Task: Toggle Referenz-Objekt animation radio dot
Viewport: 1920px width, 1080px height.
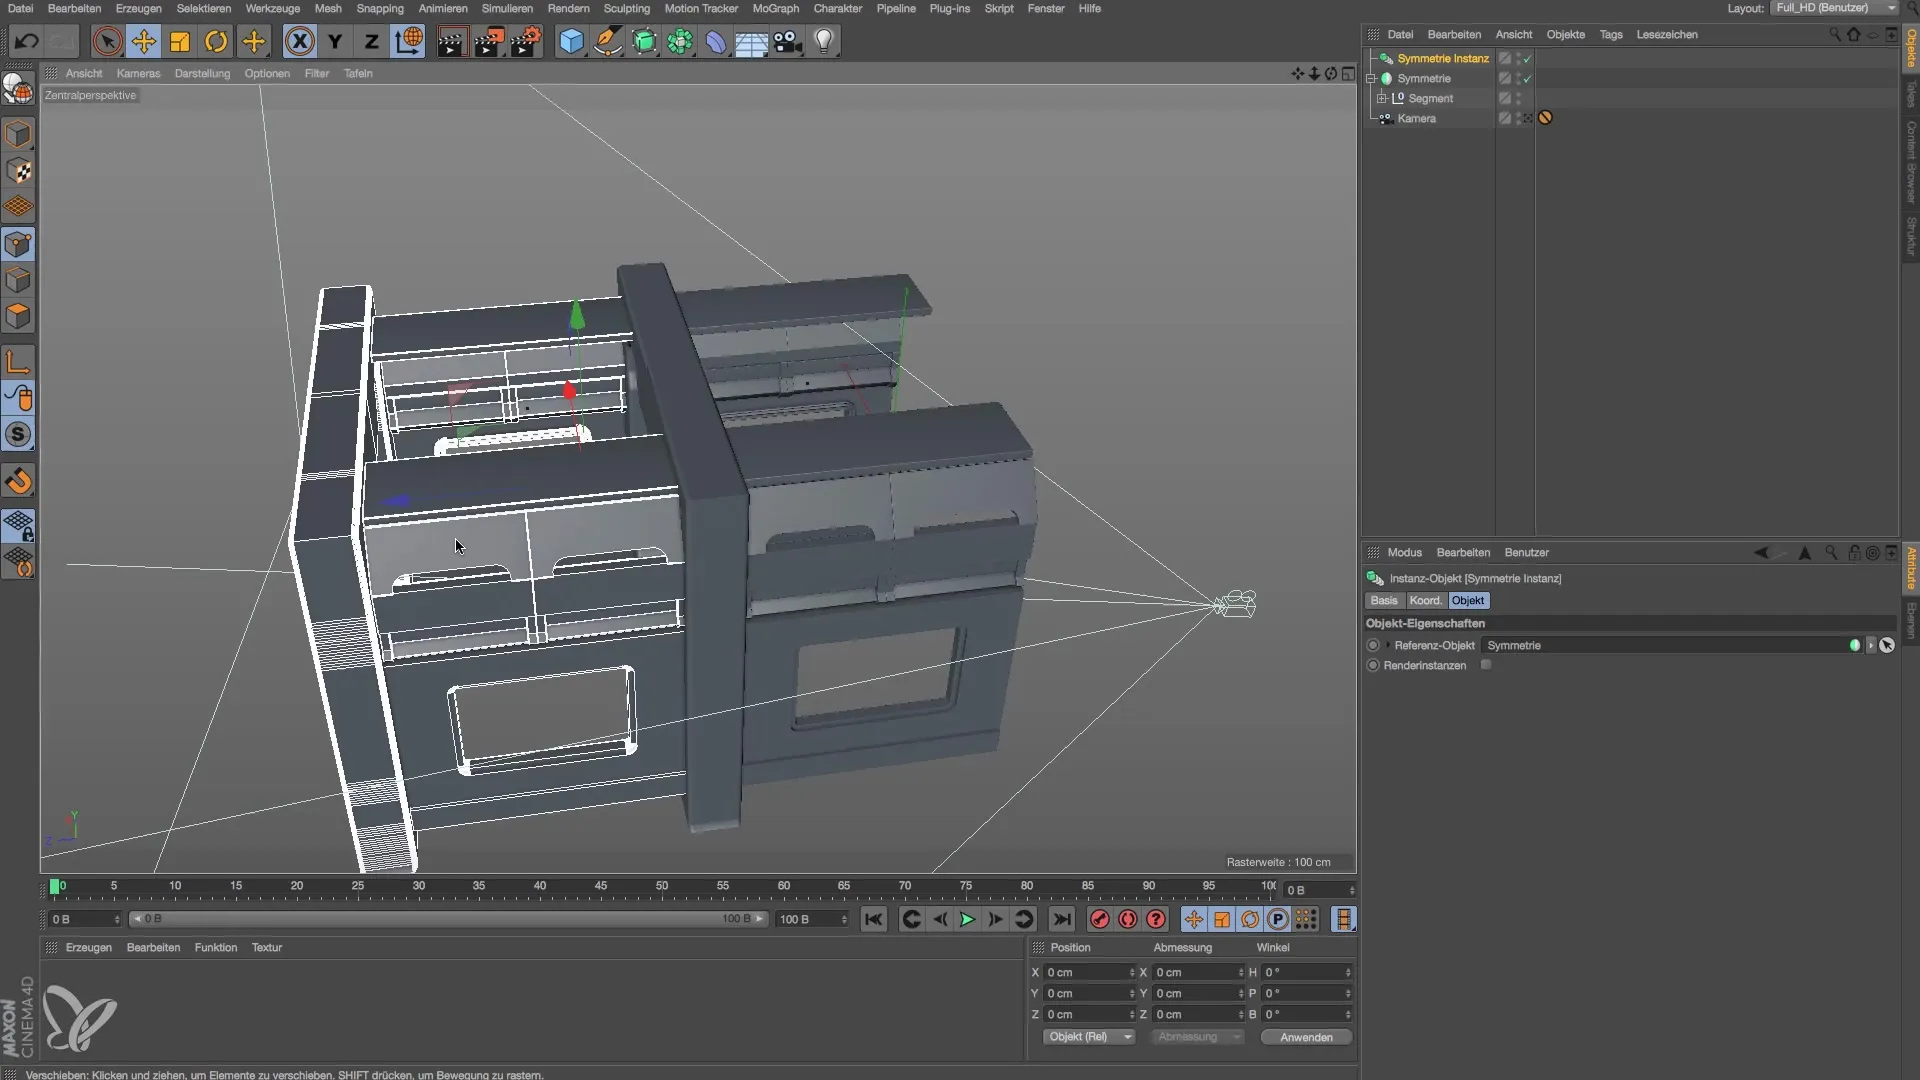Action: (x=1373, y=645)
